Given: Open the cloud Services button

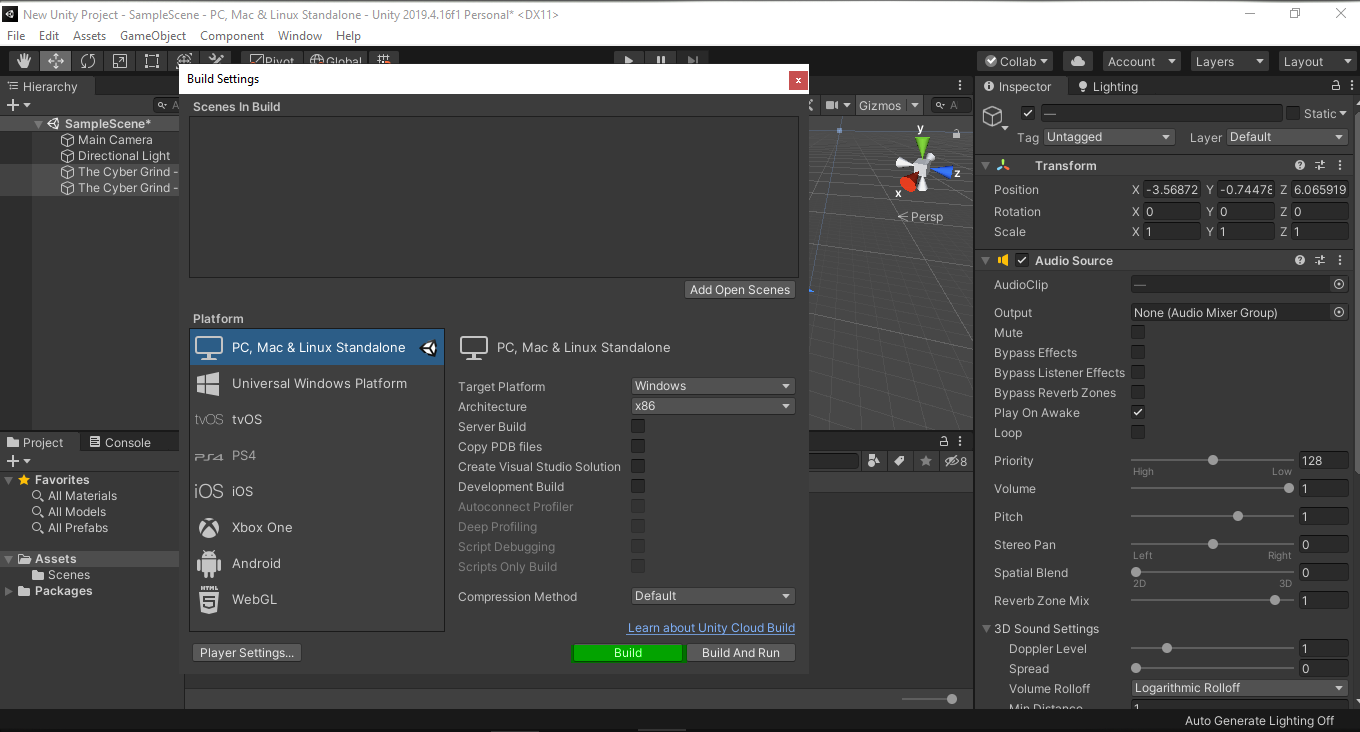Looking at the screenshot, I should point(1077,61).
